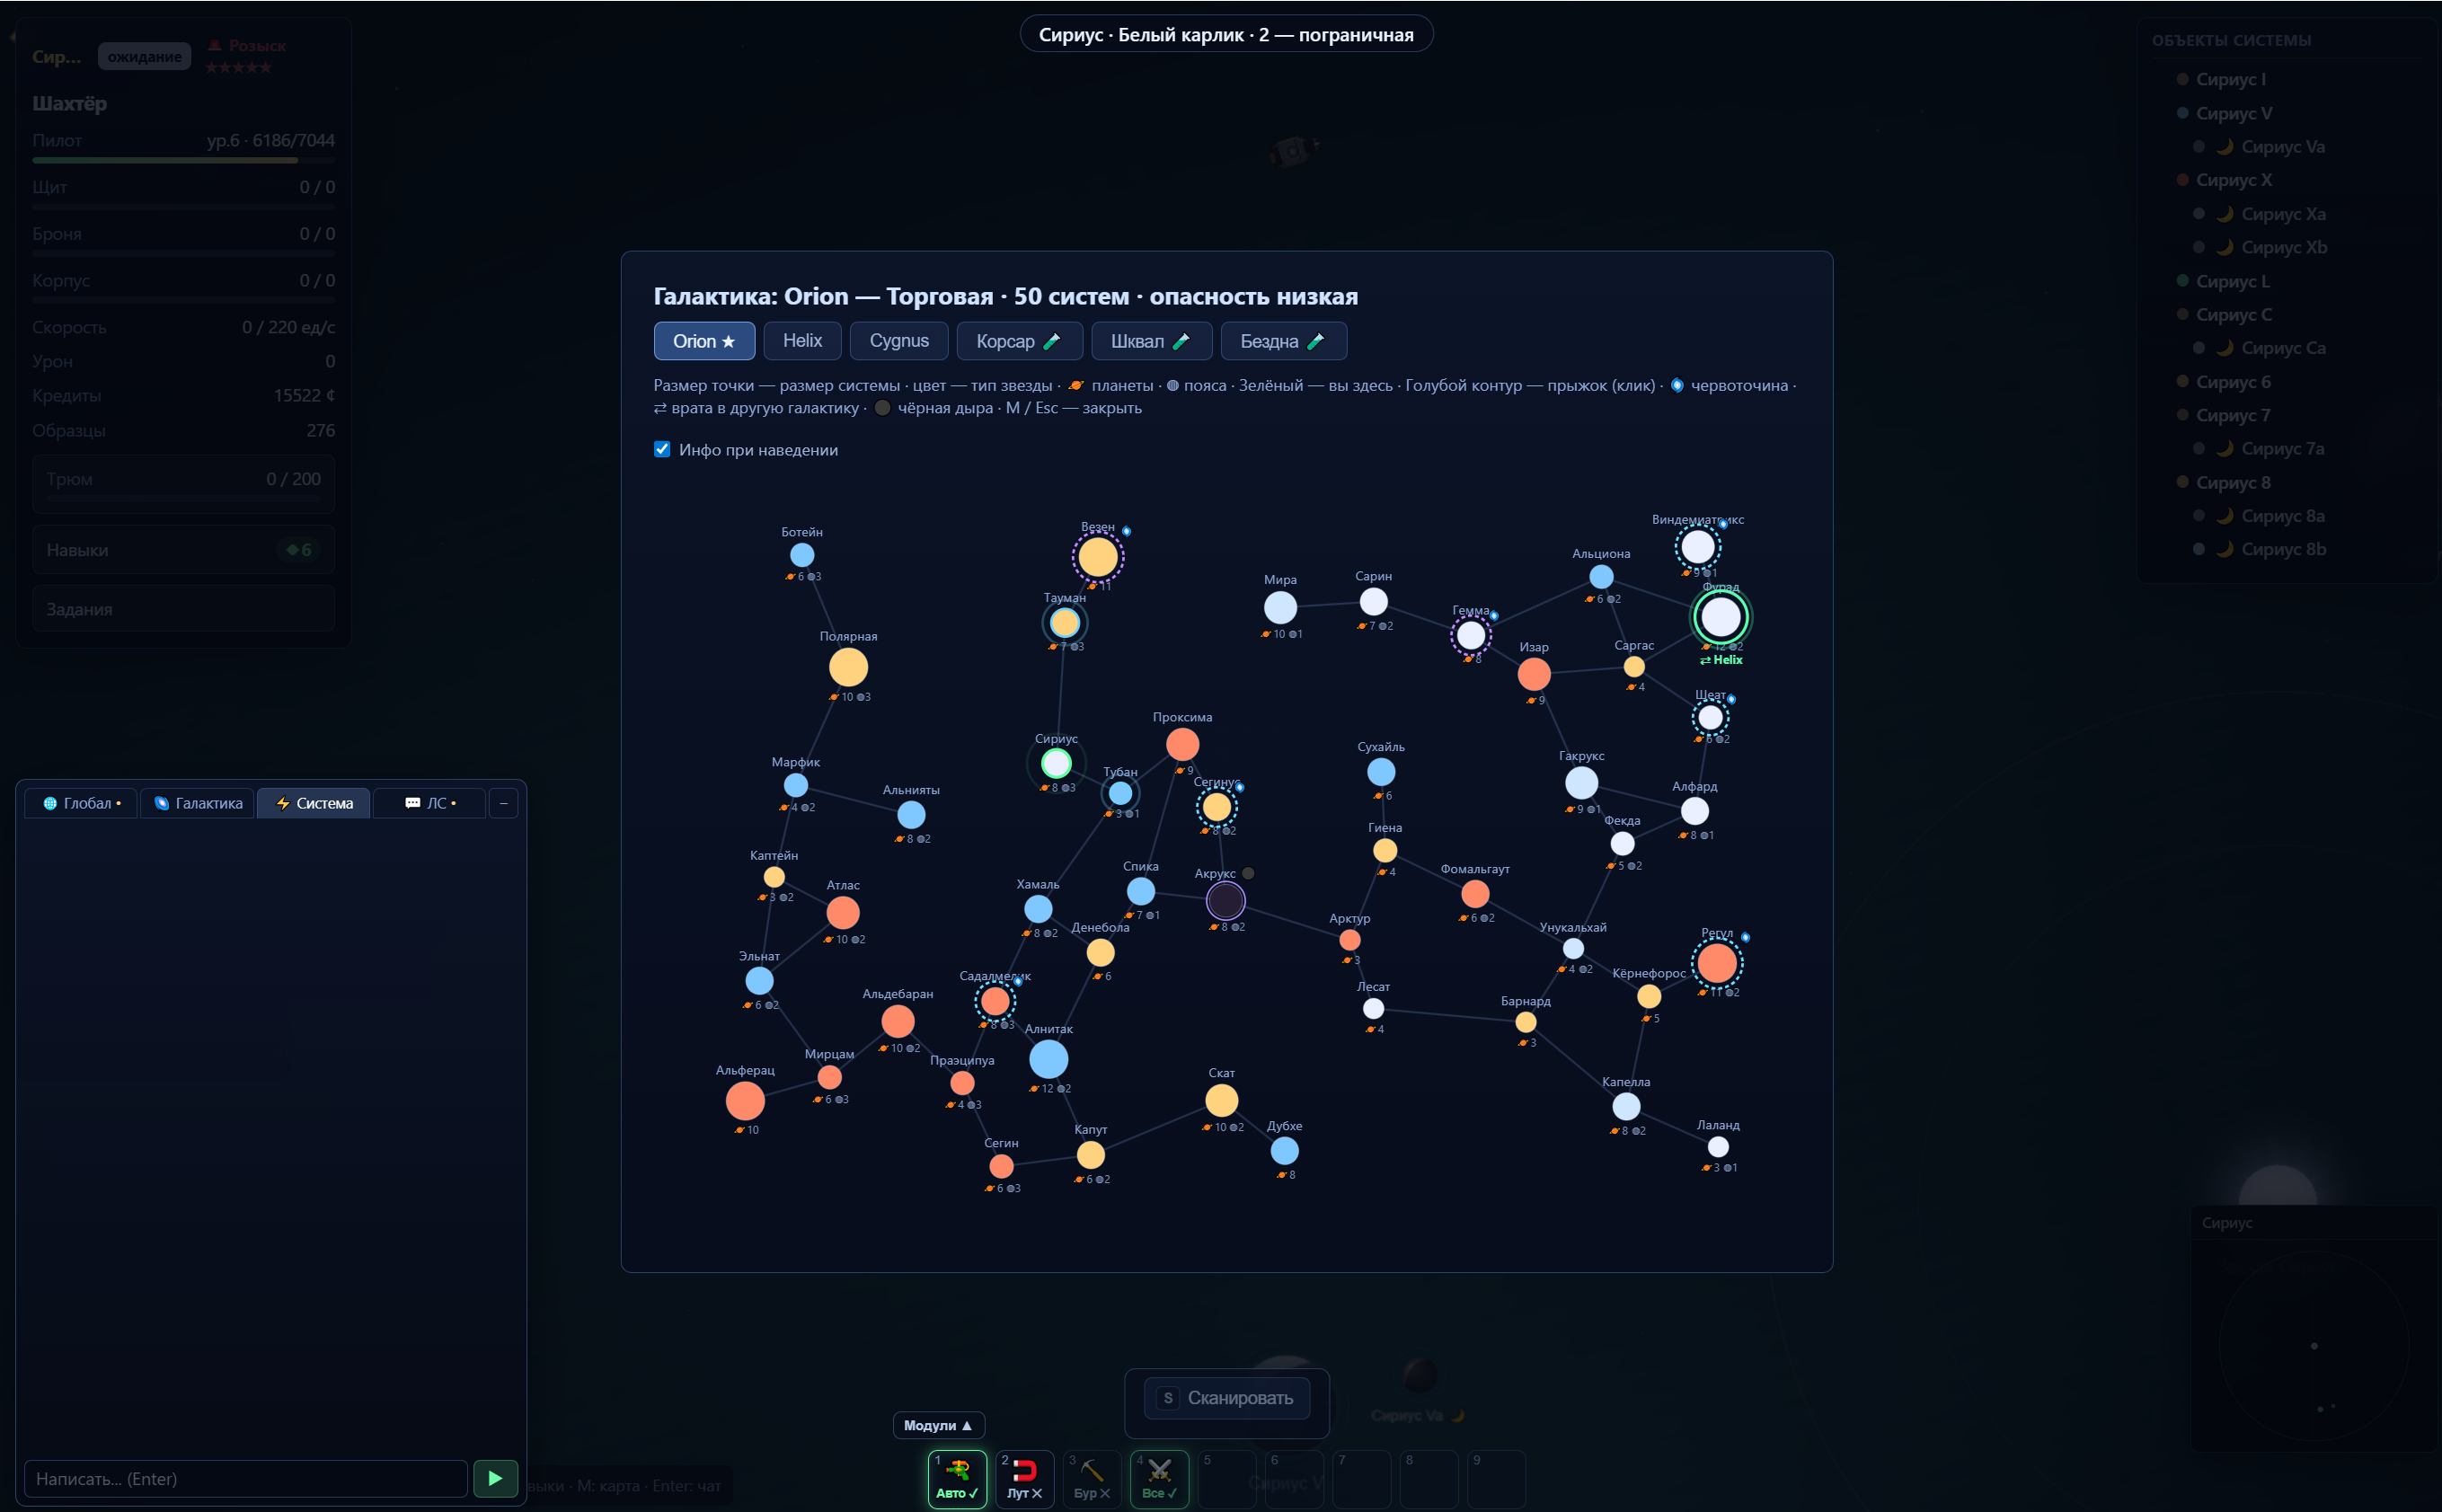Image resolution: width=2442 pixels, height=1512 pixels.
Task: Select the Гакрукс star node
Action: coord(1581,782)
